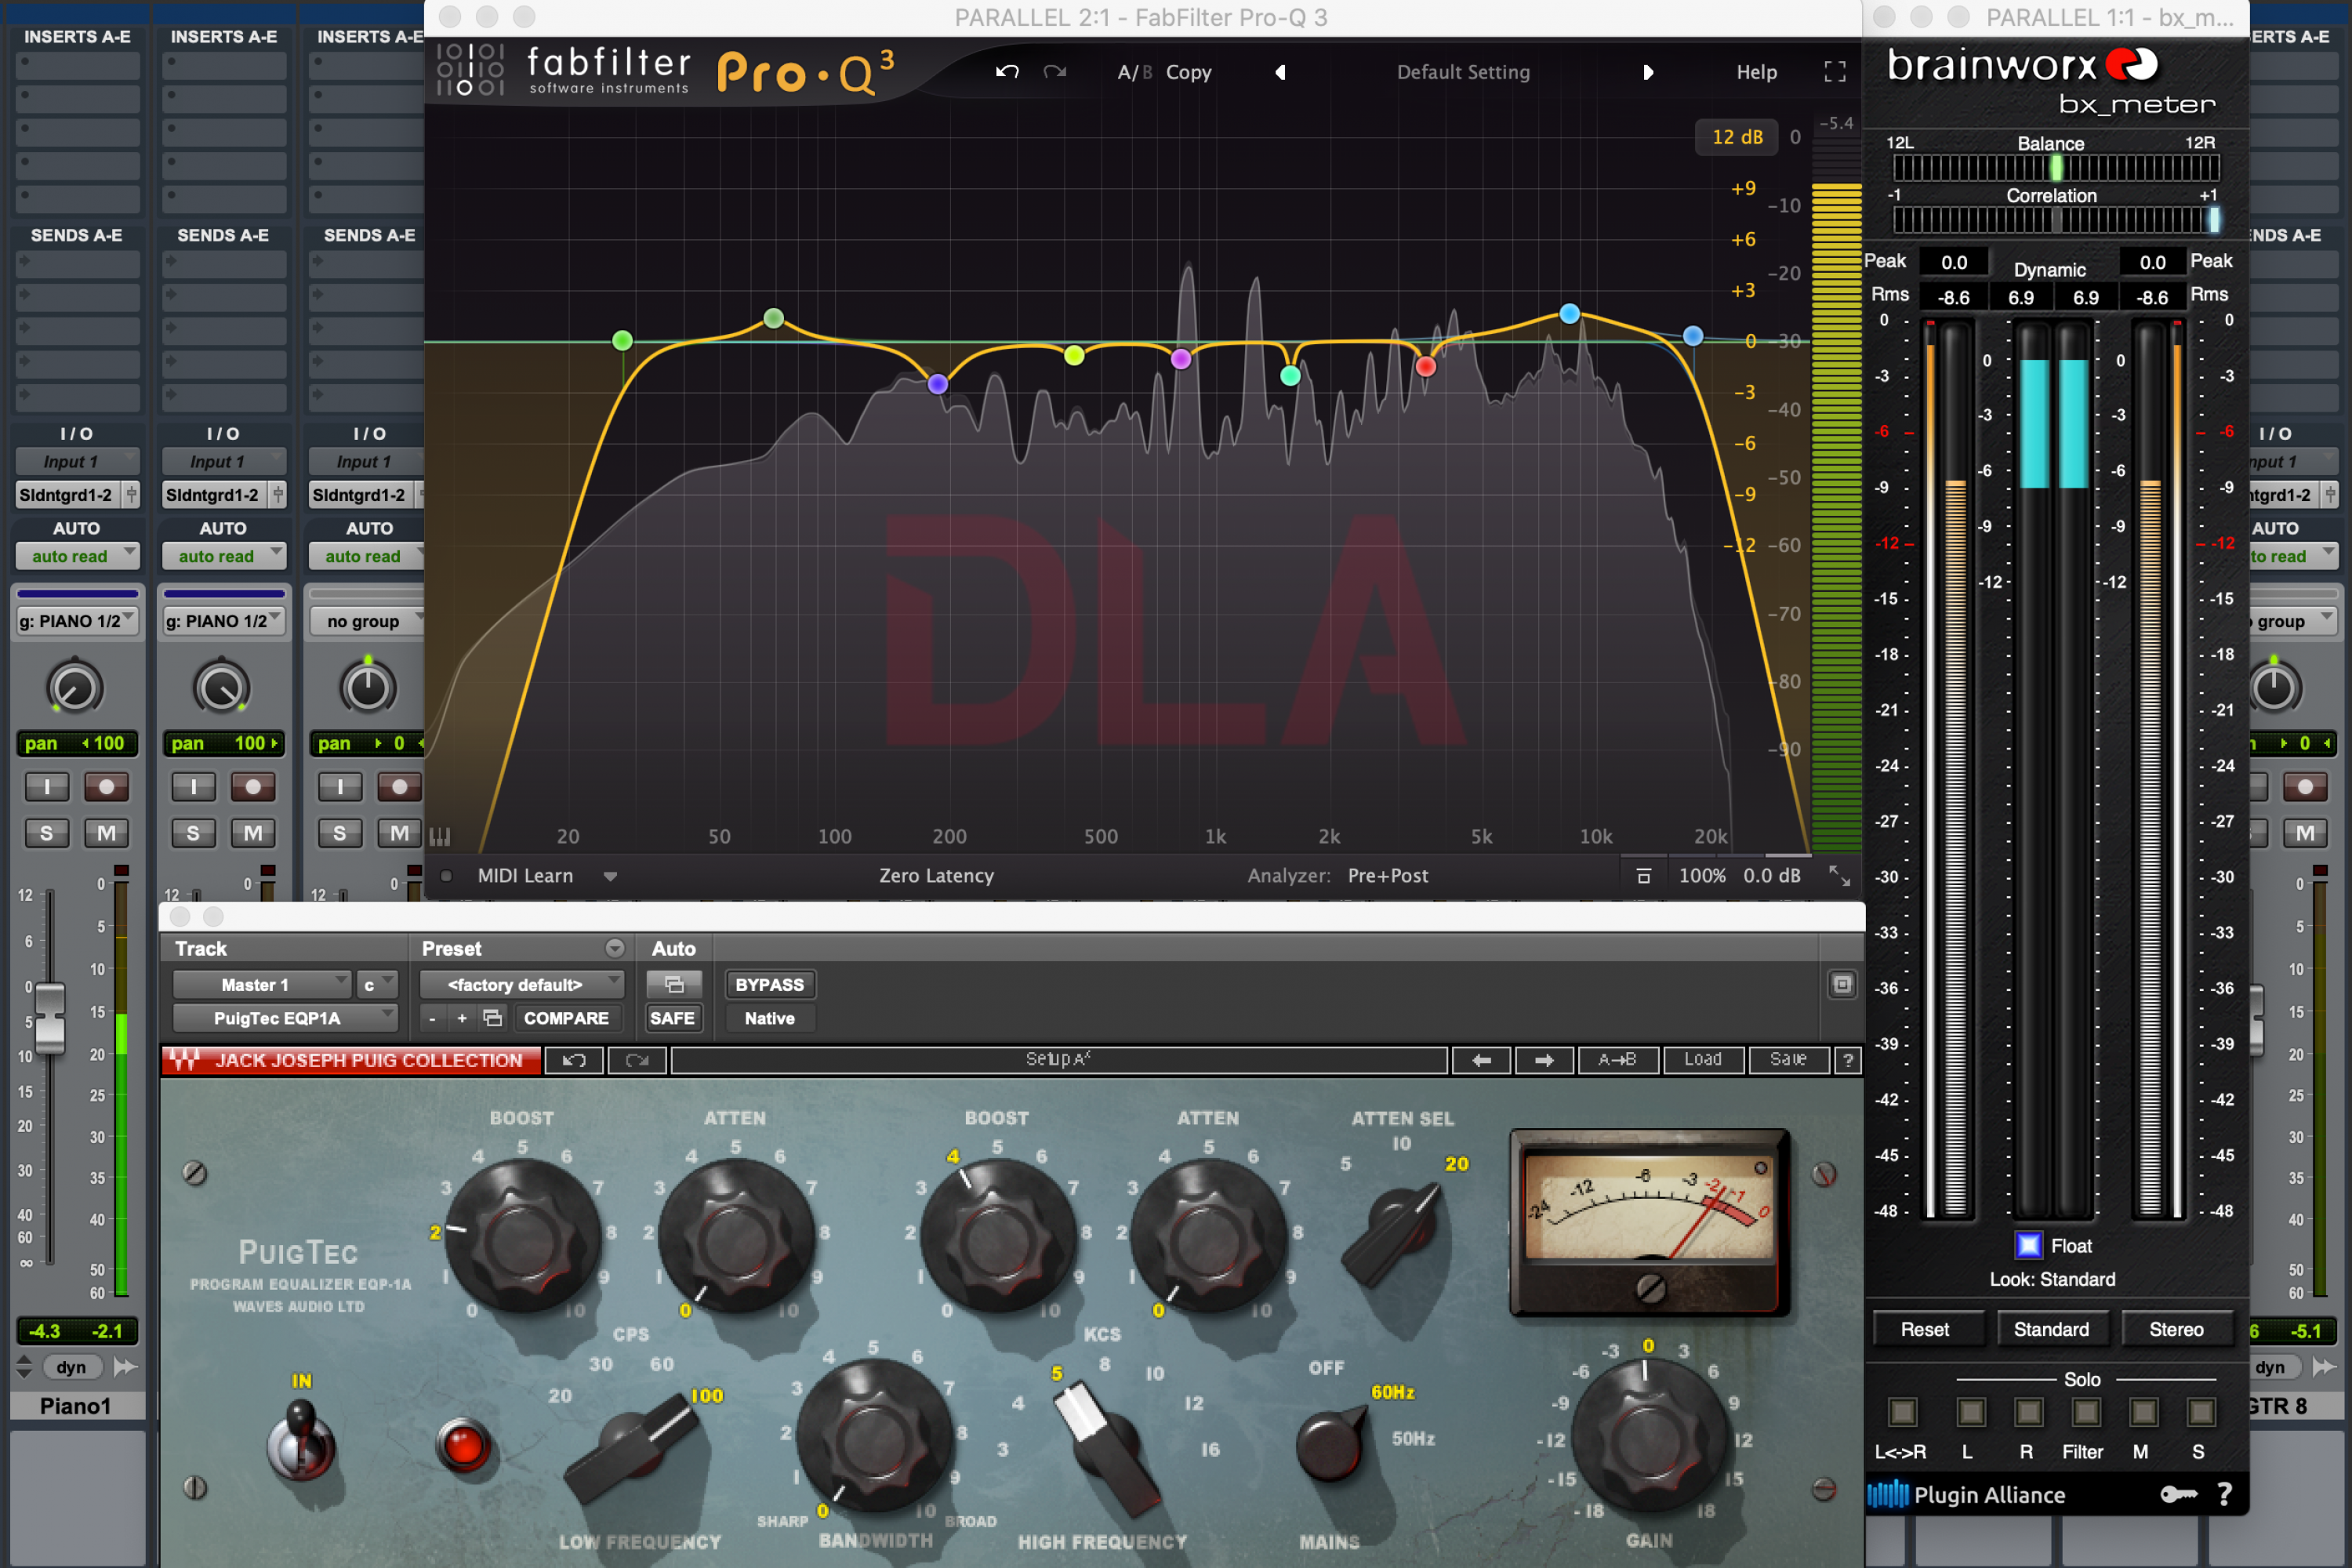Image resolution: width=2352 pixels, height=1568 pixels.
Task: Click the plugin target icon at header right
Action: coord(1842,985)
